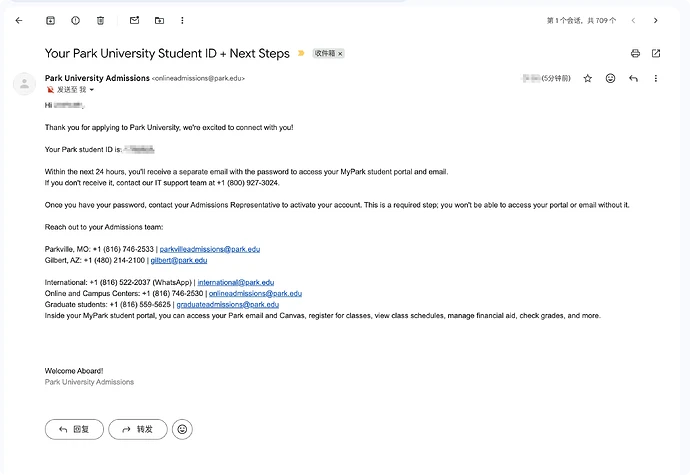Mark the email as unread
This screenshot has width=690, height=475.
(134, 20)
